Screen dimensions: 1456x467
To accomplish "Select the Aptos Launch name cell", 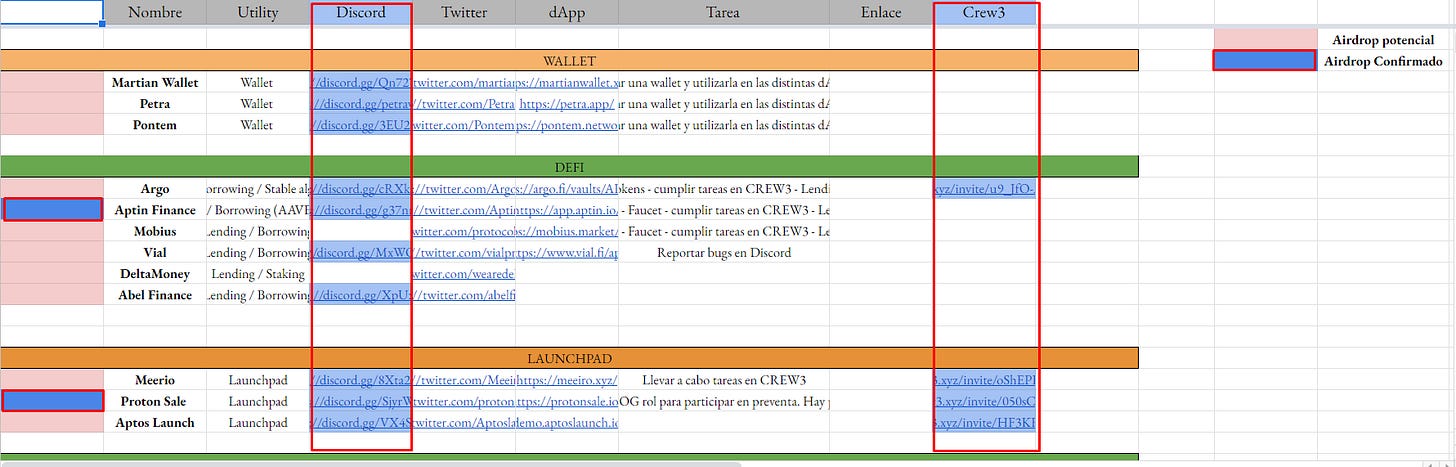I will 155,422.
